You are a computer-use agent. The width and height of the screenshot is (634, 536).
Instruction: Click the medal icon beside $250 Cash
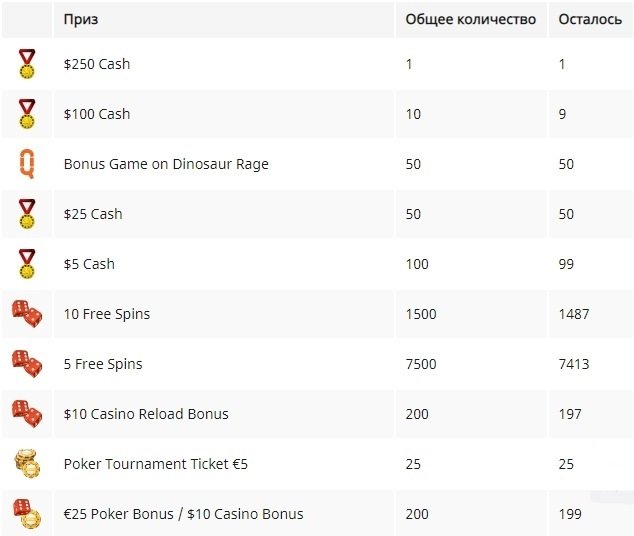pyautogui.click(x=27, y=64)
